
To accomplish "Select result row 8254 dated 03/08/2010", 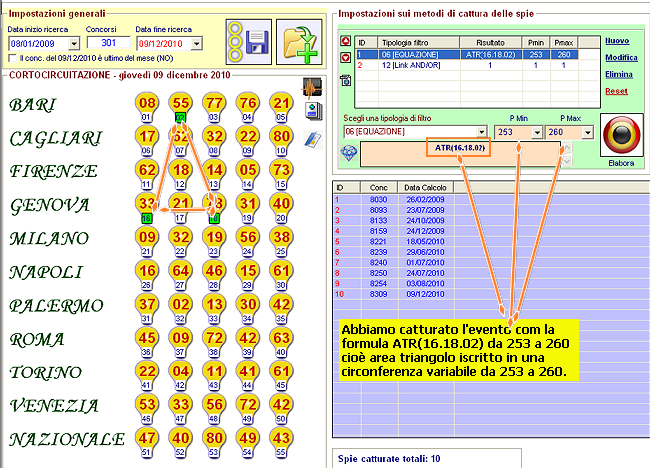I will 491,284.
